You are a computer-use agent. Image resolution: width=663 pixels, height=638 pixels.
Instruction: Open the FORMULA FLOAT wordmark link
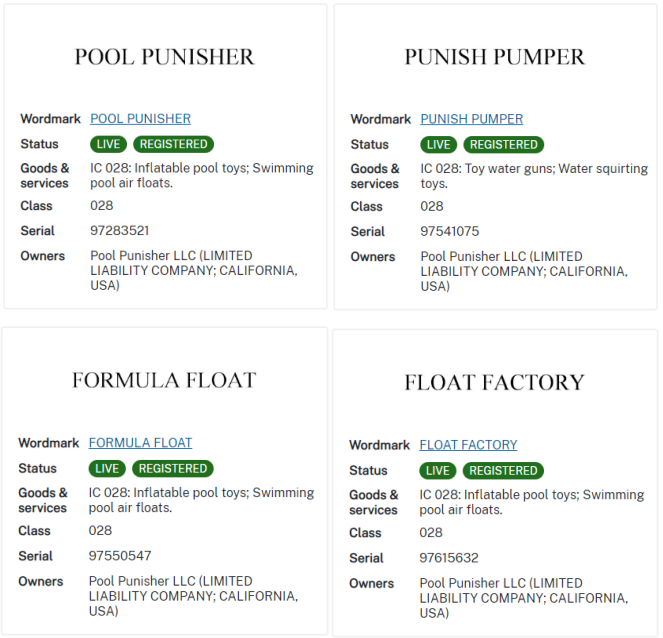(x=140, y=443)
